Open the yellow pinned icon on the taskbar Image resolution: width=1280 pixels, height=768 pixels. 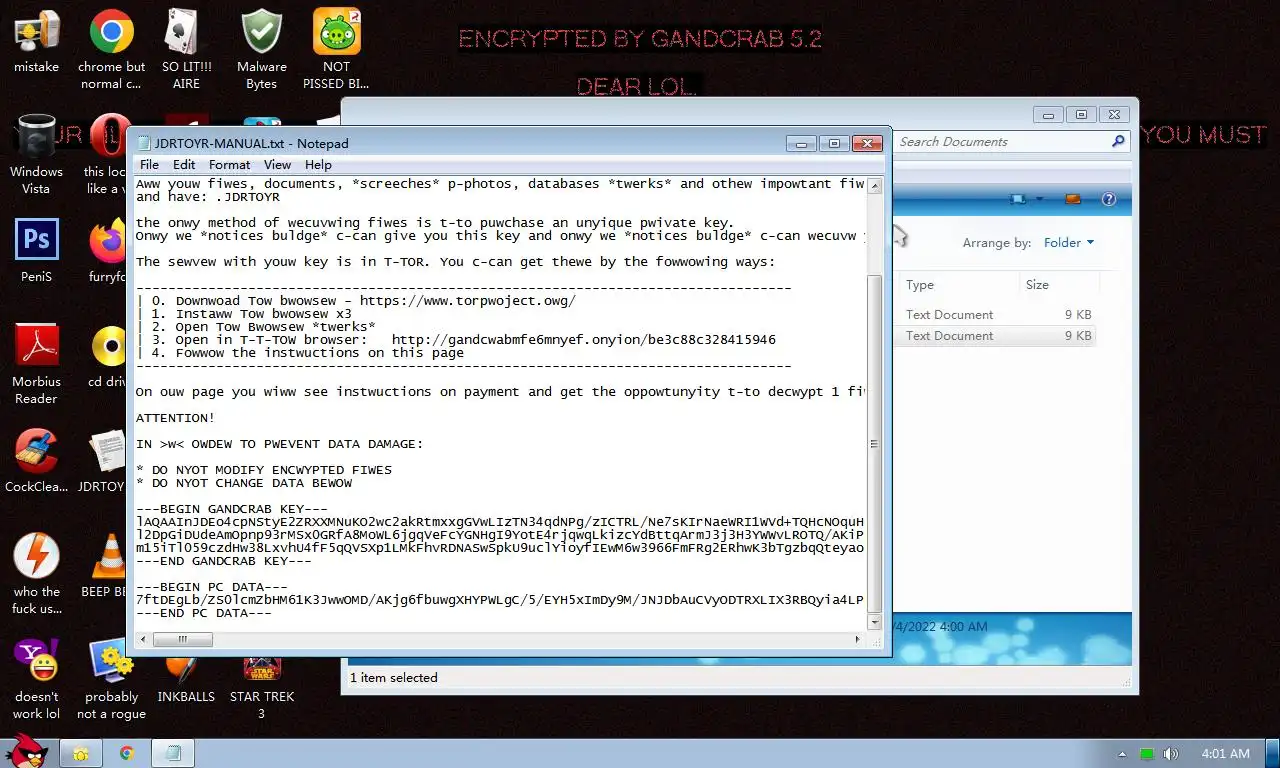81,753
